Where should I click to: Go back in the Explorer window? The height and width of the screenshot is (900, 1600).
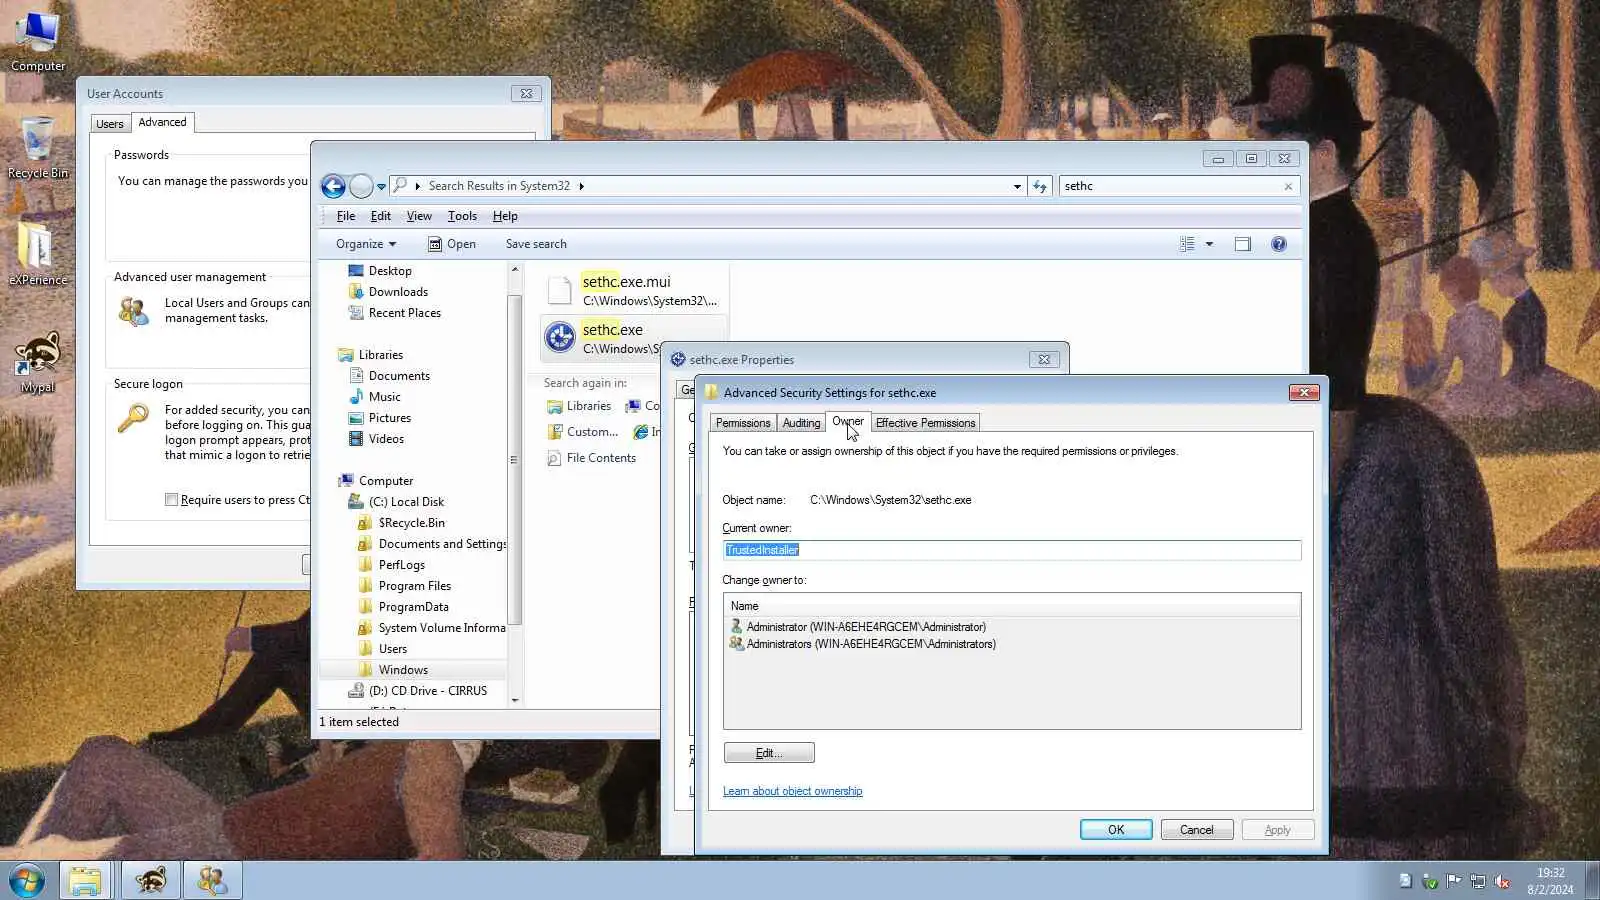tap(333, 186)
